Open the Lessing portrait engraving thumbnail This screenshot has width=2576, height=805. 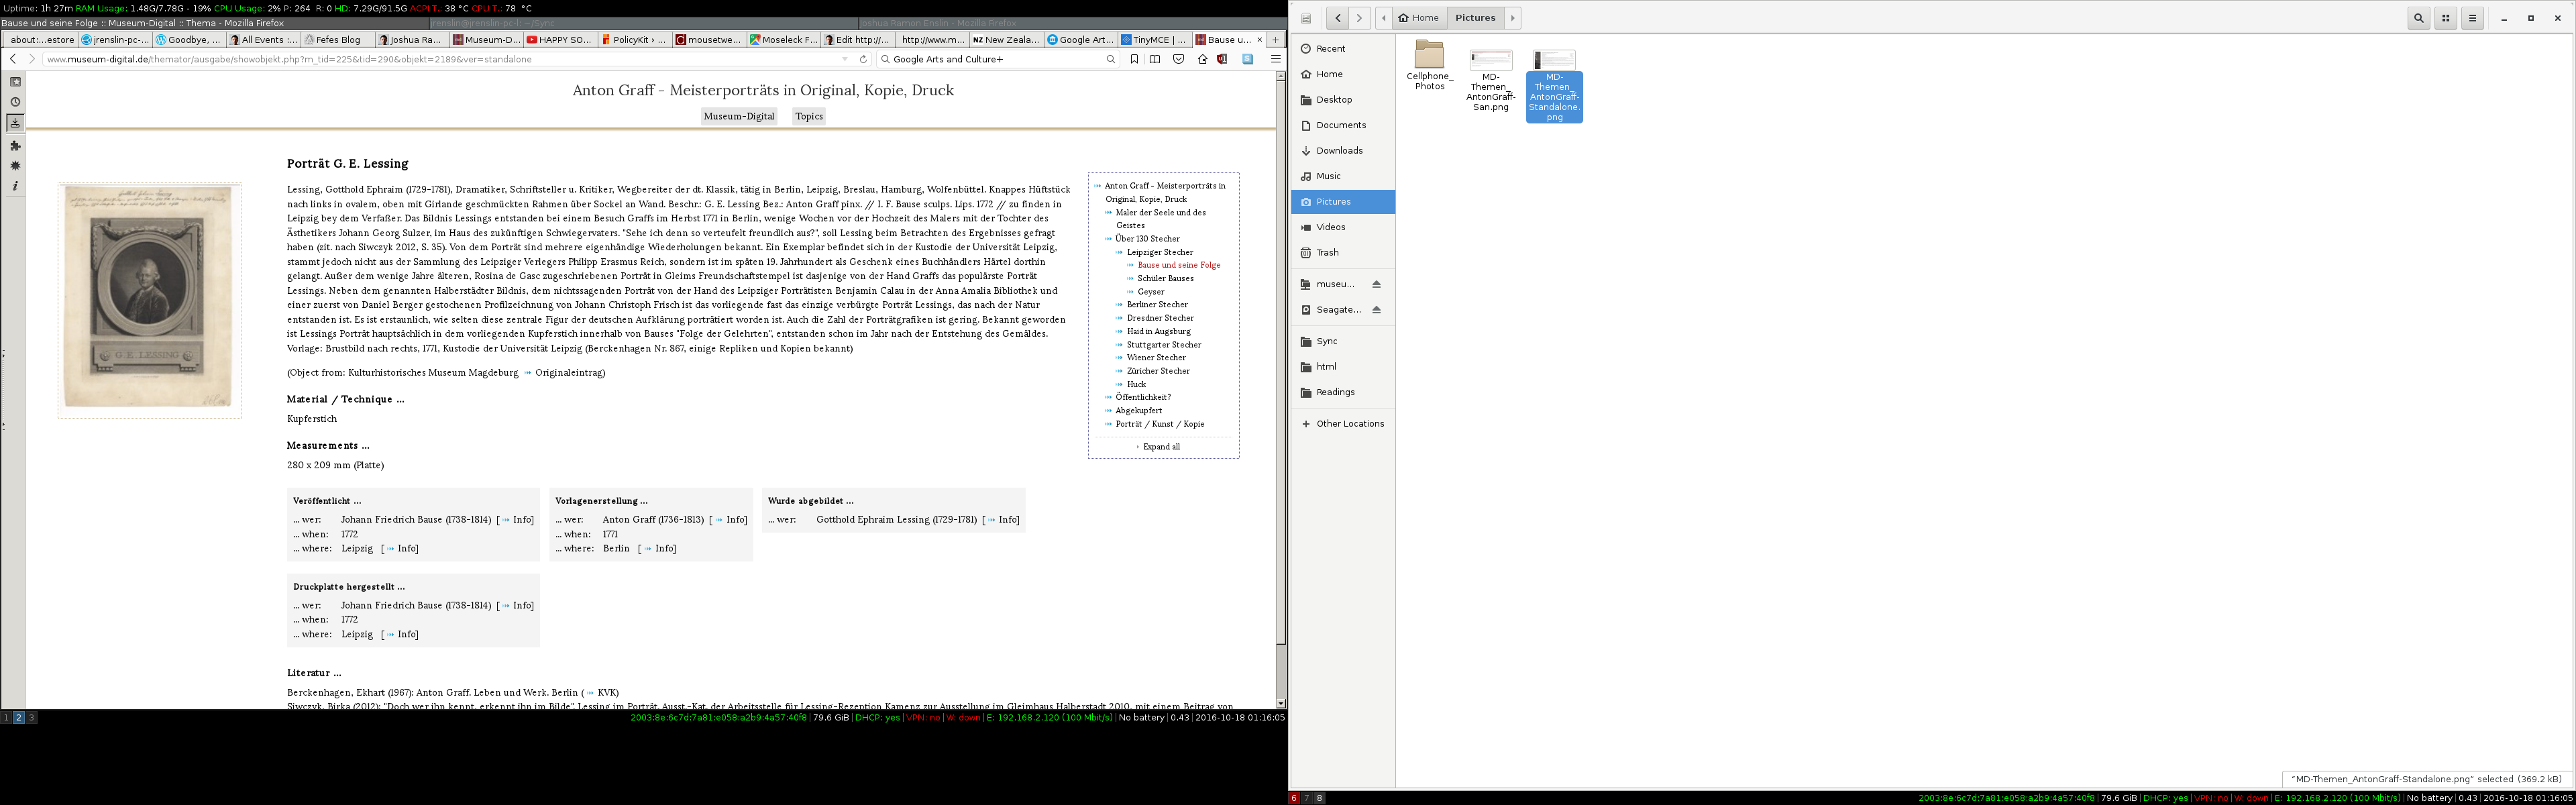149,300
